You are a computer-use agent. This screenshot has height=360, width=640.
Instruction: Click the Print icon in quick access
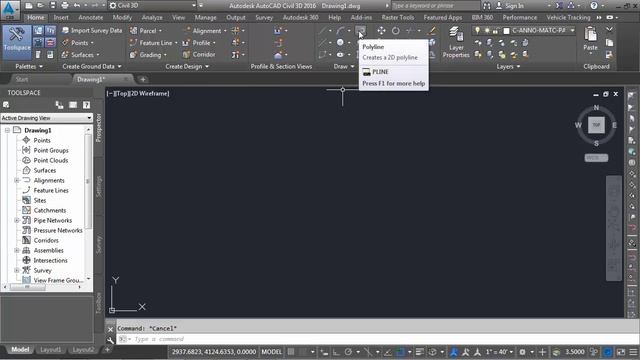click(65, 5)
